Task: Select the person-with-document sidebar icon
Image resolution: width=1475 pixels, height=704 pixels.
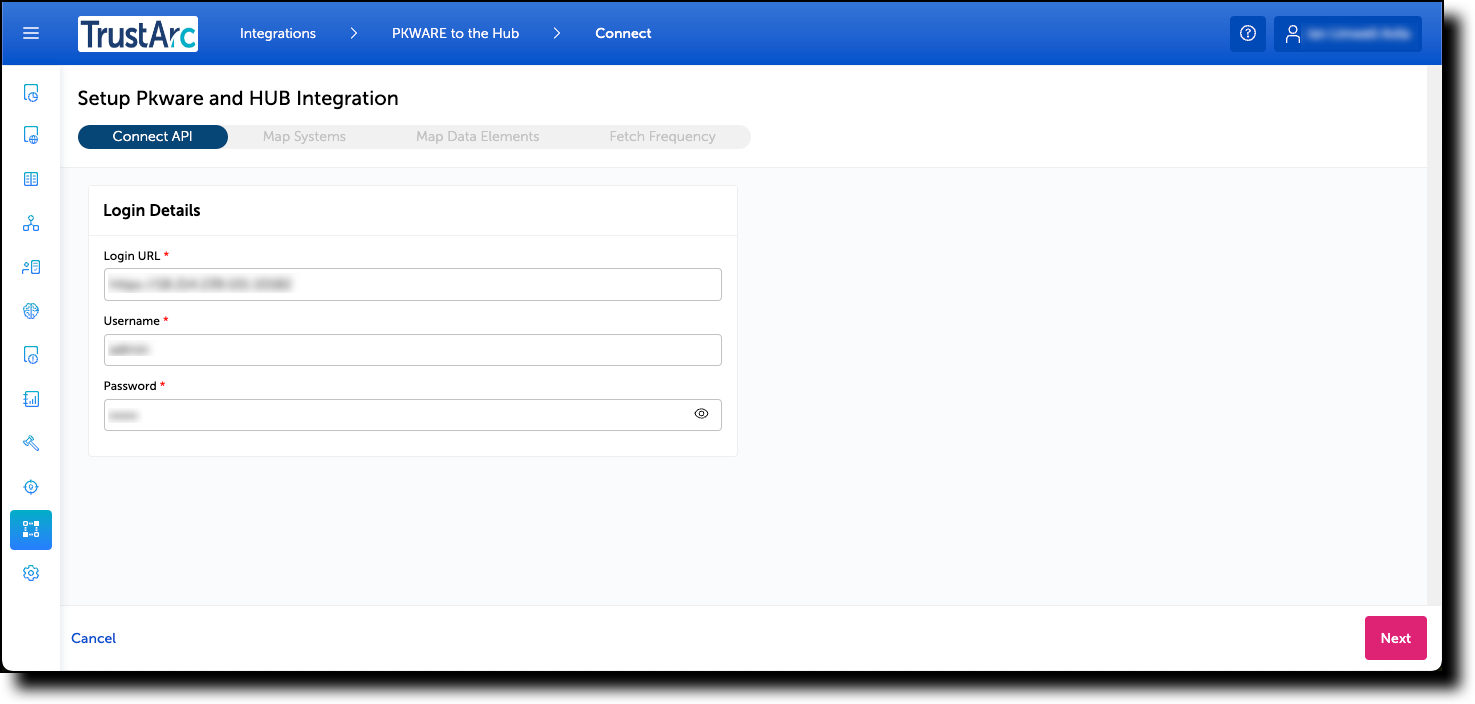Action: [30, 266]
